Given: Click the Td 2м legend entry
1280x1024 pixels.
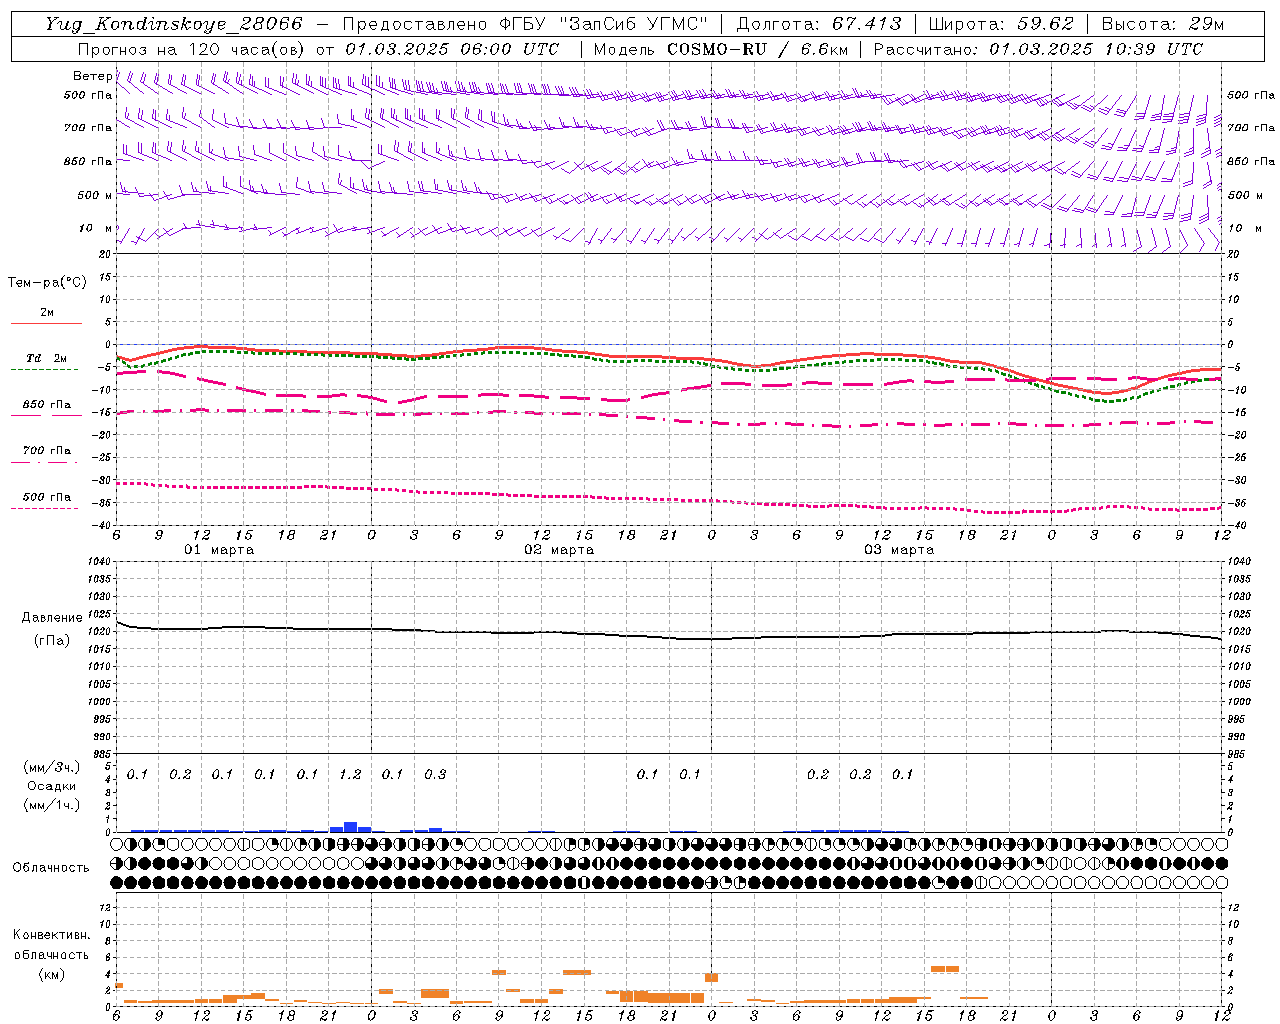Looking at the screenshot, I should pyautogui.click(x=47, y=358).
